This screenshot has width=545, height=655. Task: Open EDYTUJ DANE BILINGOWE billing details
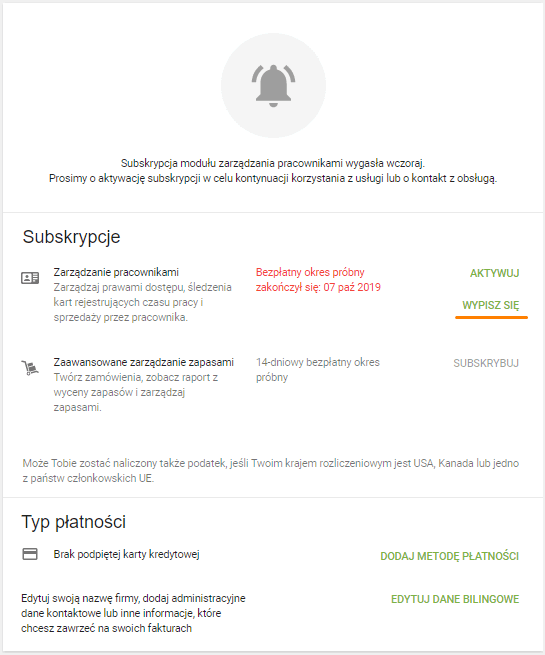(x=455, y=599)
